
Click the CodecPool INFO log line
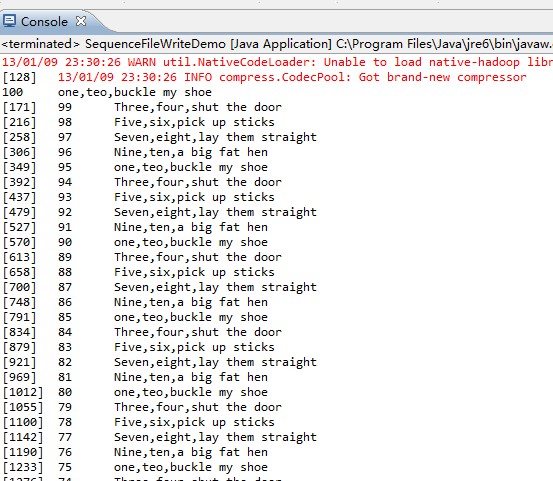(292, 77)
